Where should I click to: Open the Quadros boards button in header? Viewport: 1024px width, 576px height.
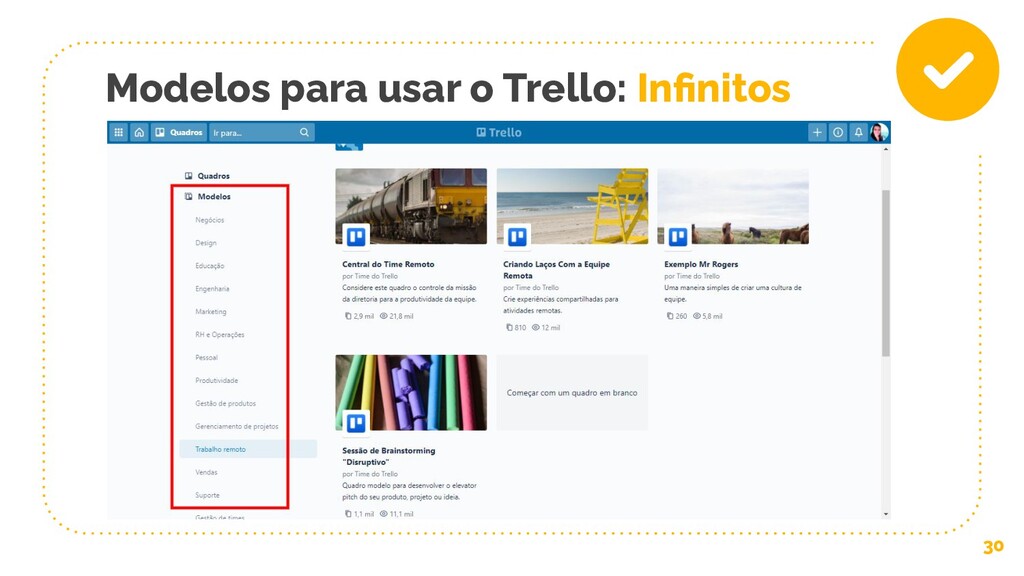[x=179, y=133]
